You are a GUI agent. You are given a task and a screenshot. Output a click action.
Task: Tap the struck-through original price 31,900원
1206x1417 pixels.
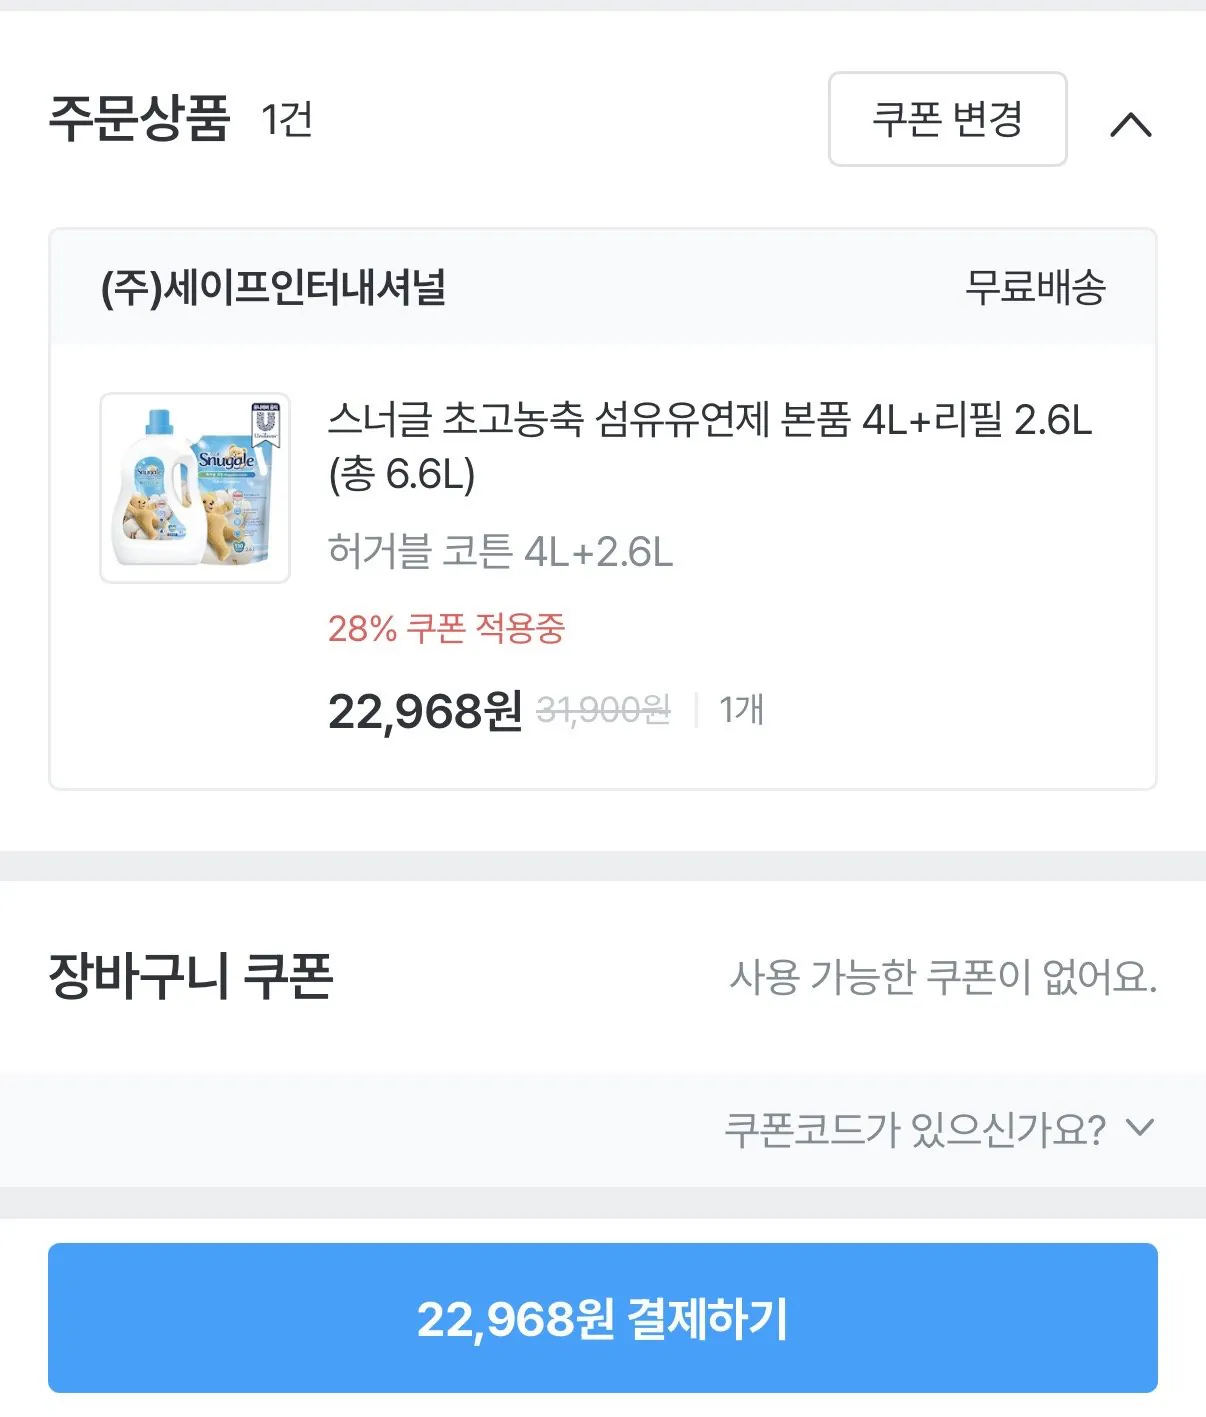point(603,710)
